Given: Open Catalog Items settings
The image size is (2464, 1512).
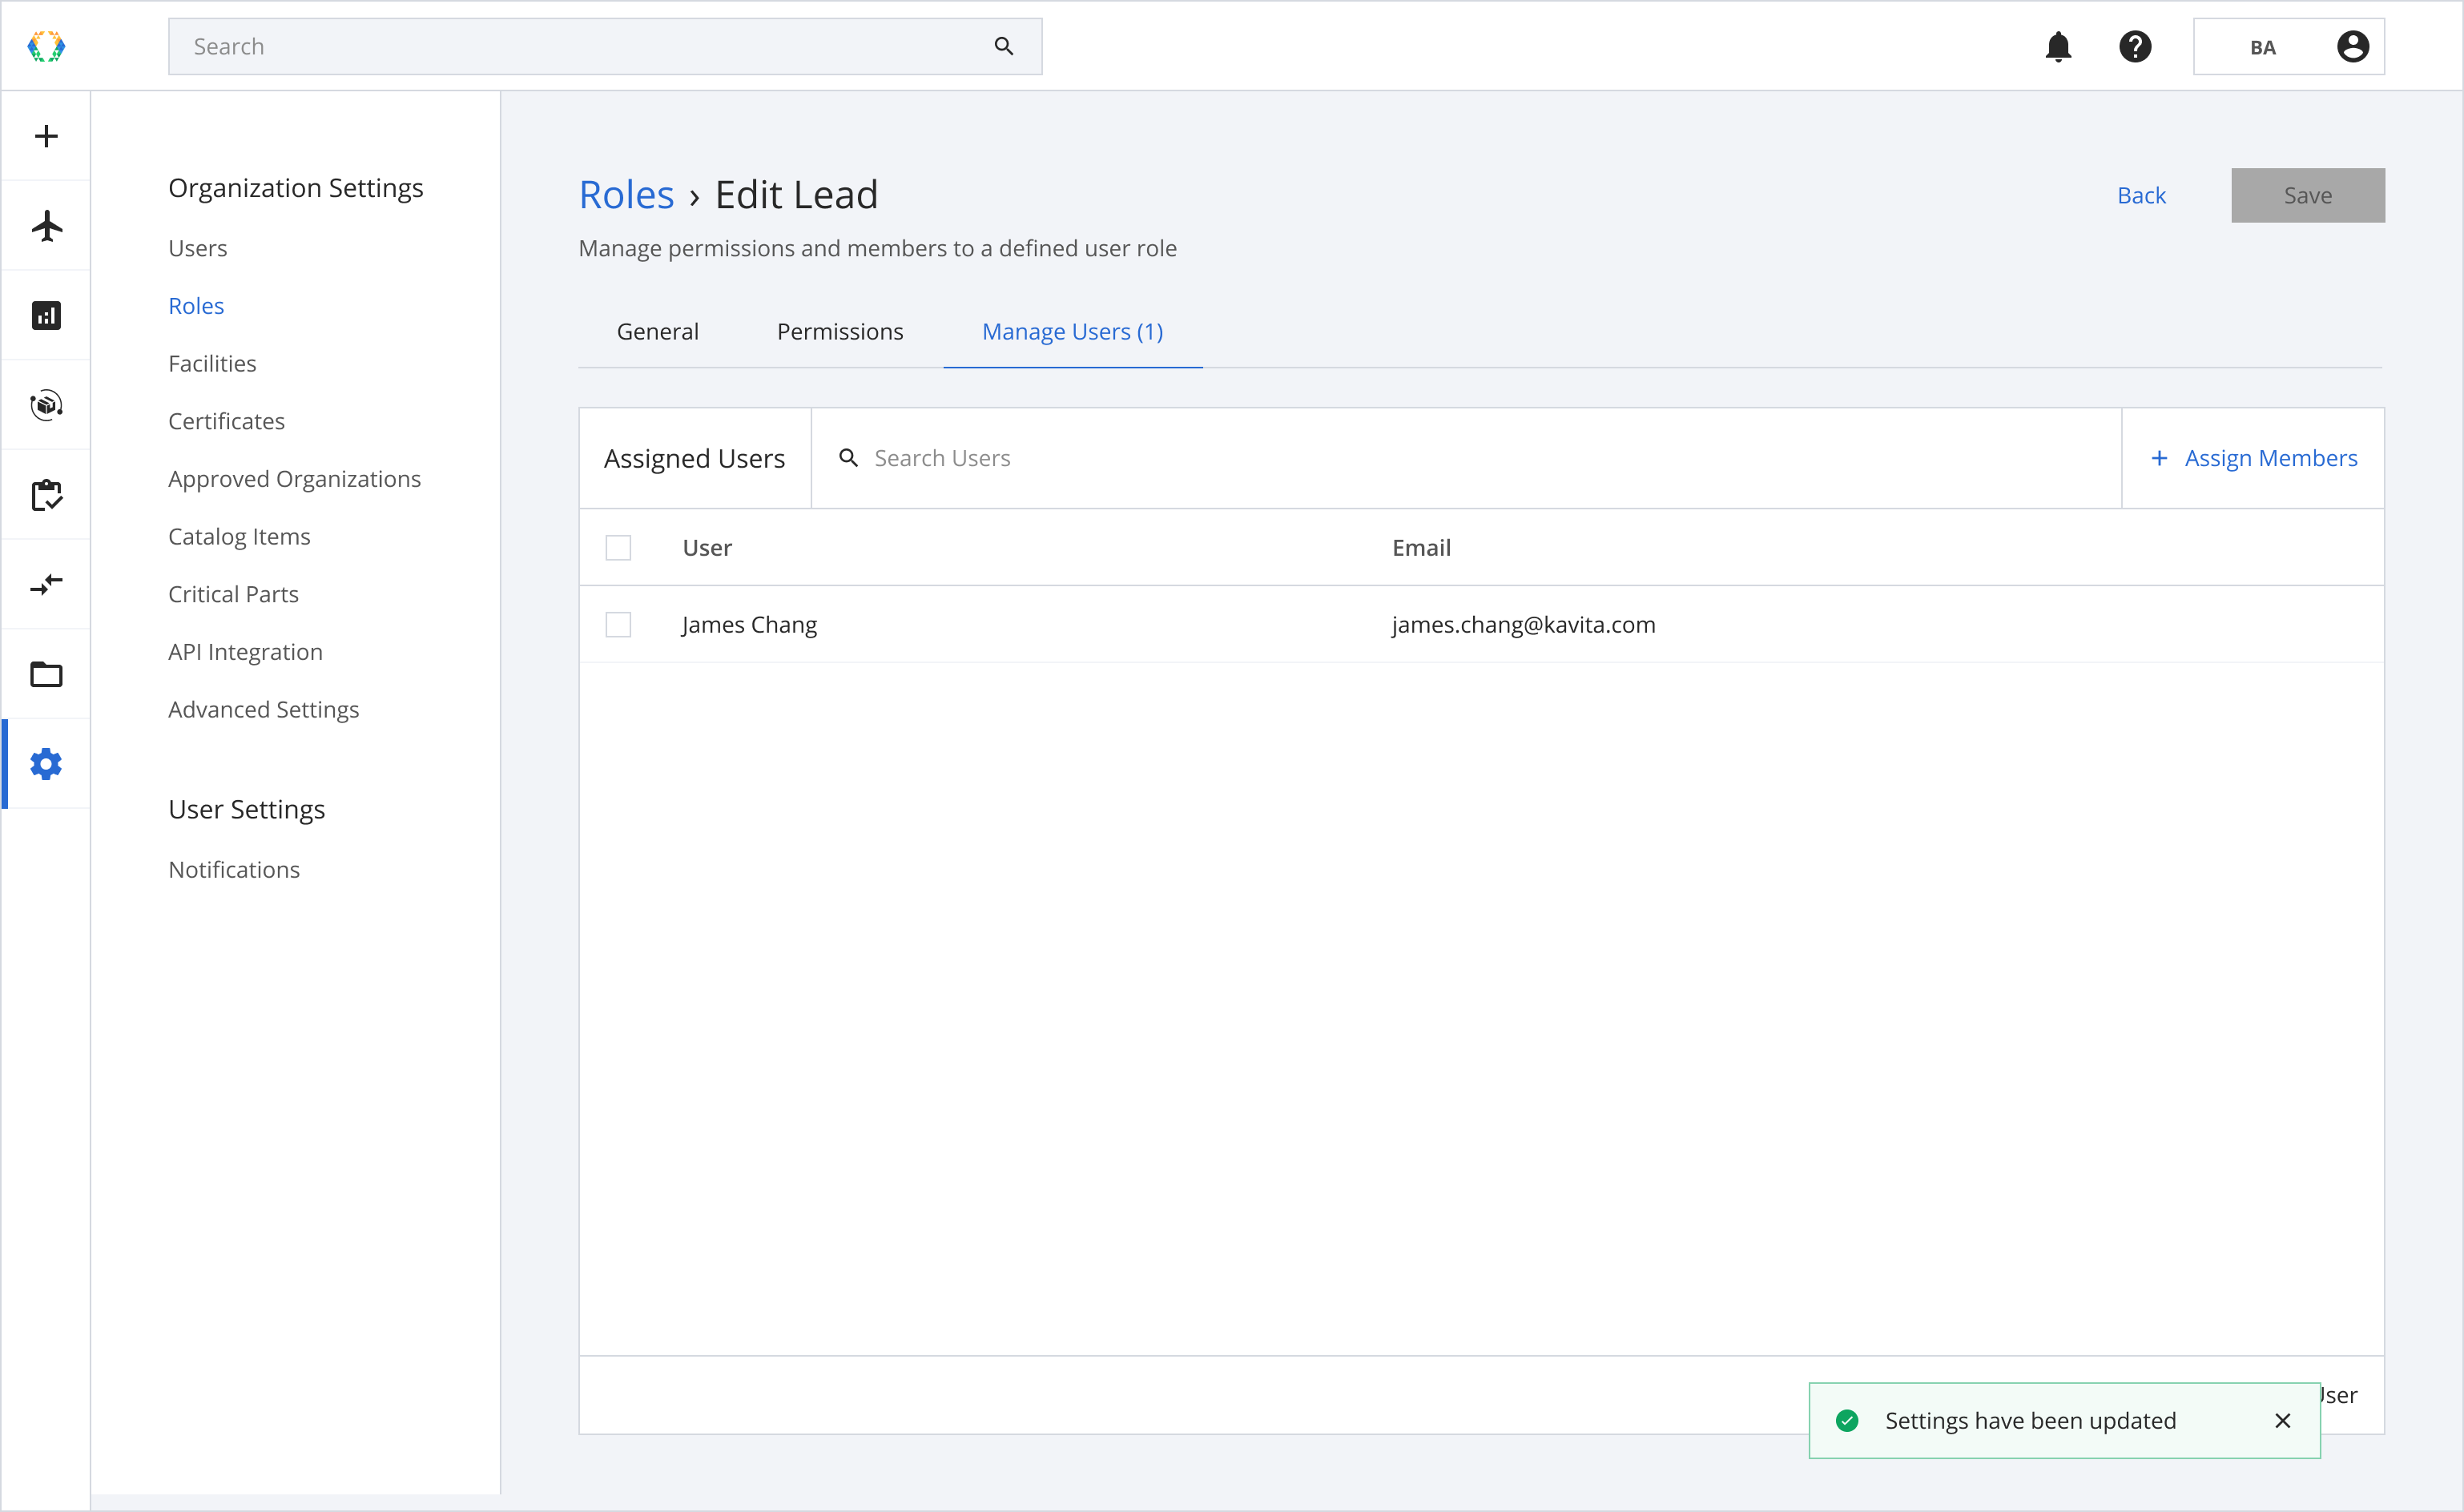Looking at the screenshot, I should point(239,537).
